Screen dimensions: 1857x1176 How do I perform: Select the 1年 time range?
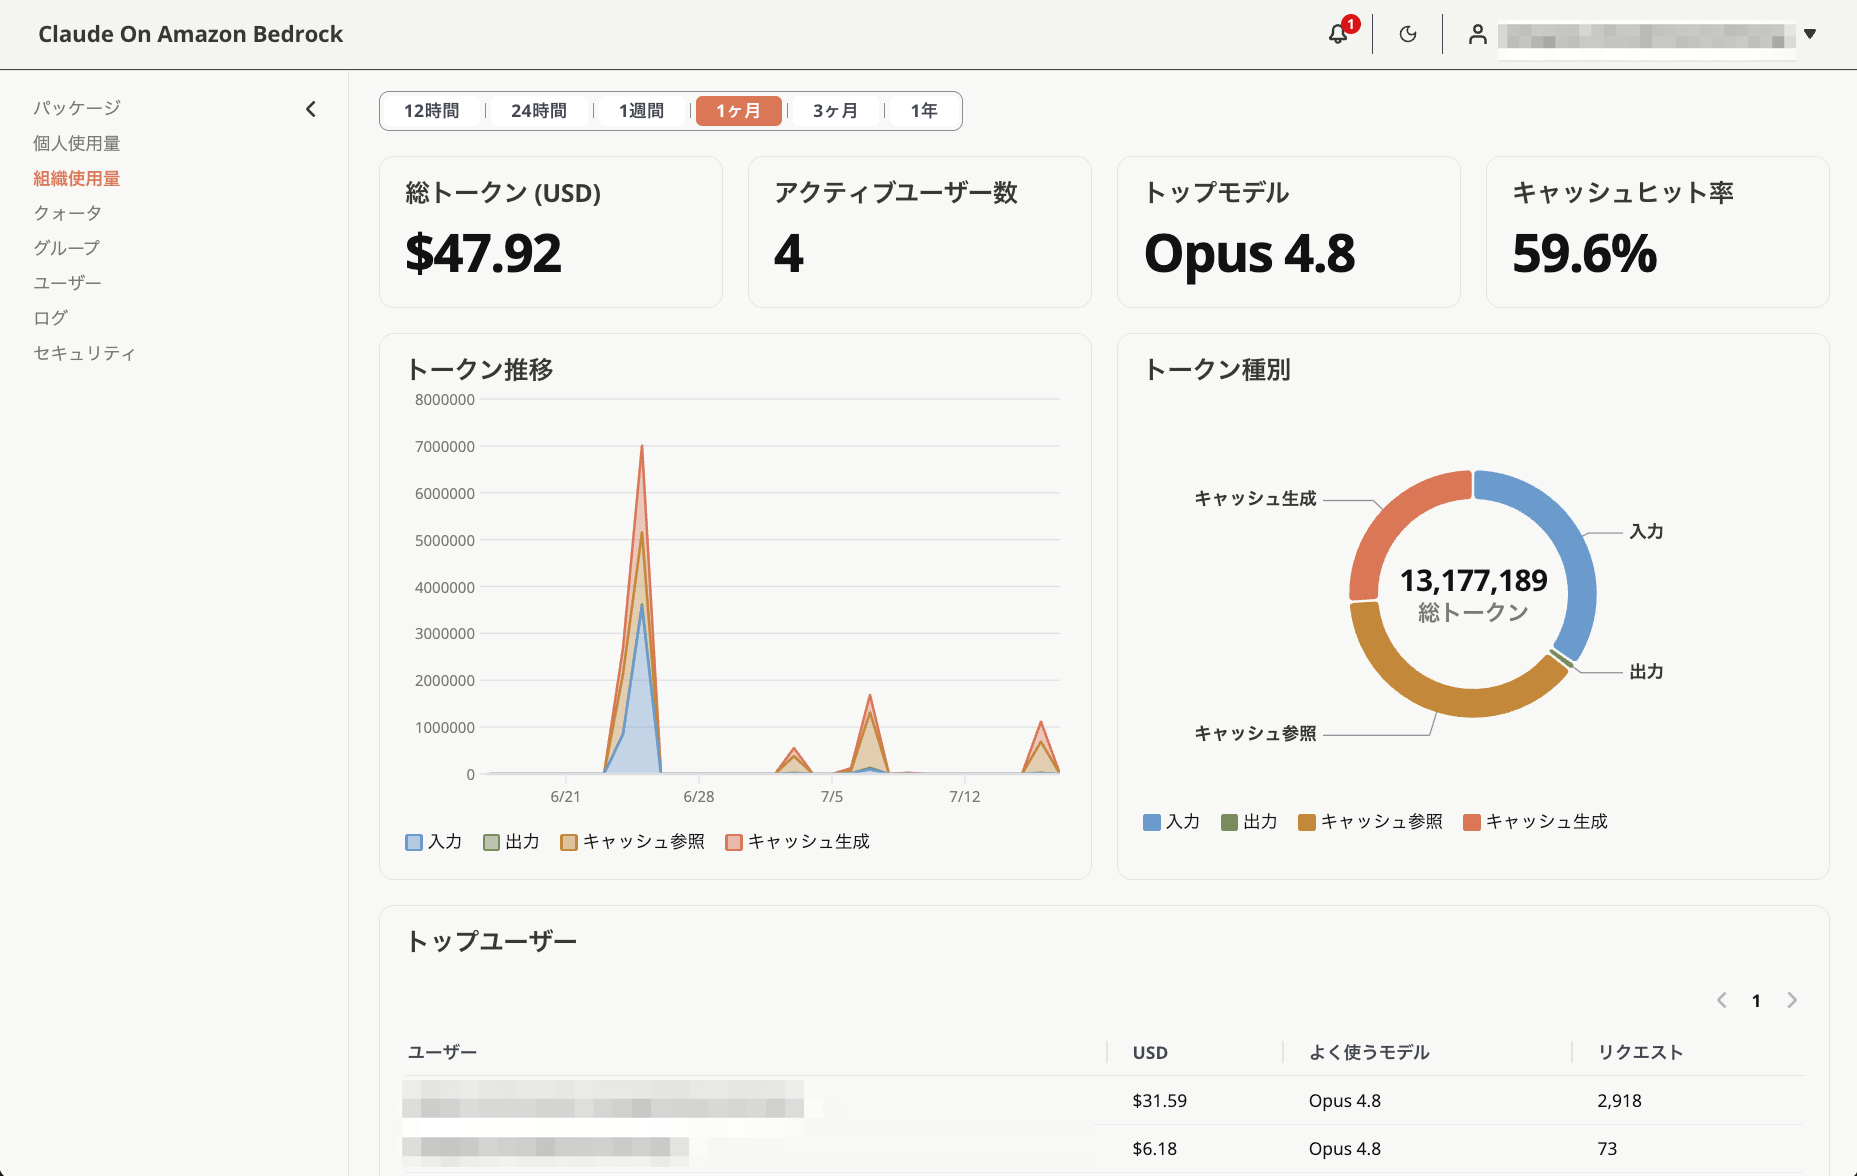point(924,111)
